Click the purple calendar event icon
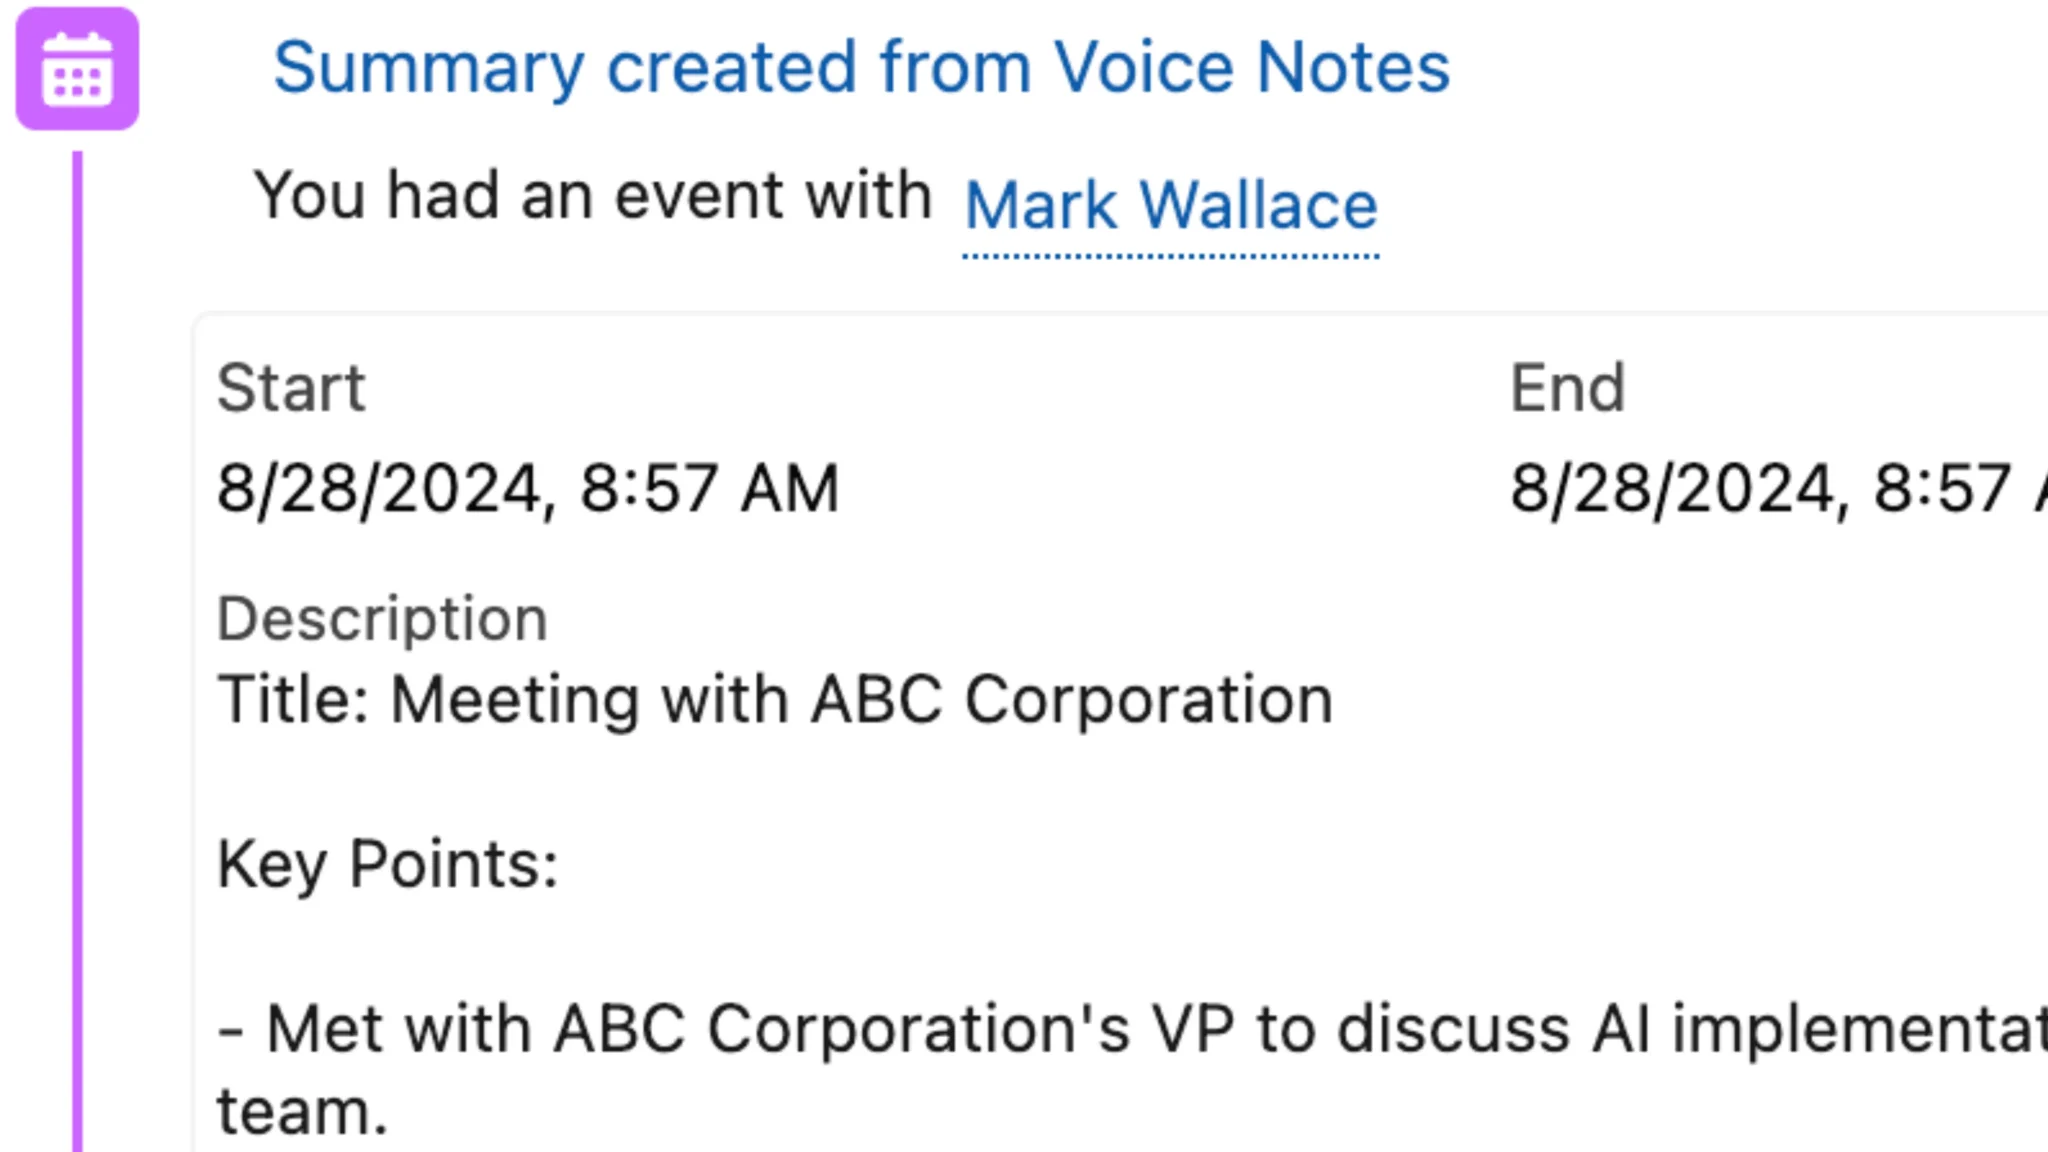This screenshot has height=1152, width=2048. click(77, 69)
